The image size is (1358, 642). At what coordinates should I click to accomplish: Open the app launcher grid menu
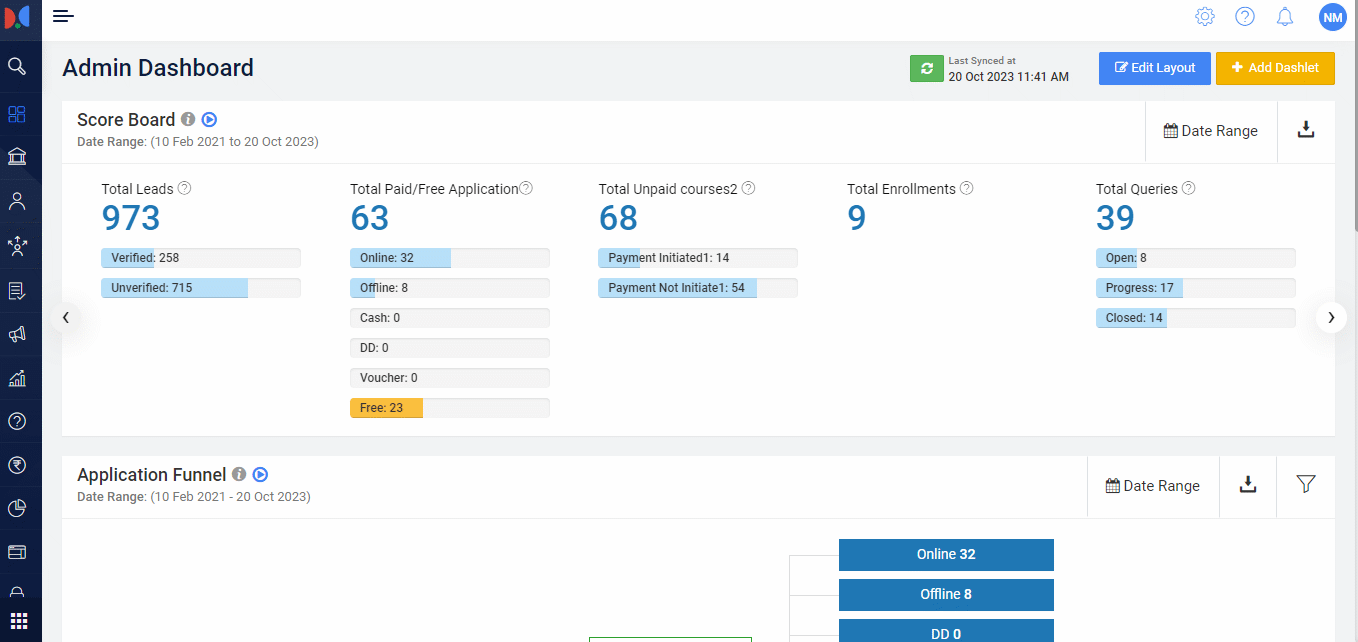19,620
